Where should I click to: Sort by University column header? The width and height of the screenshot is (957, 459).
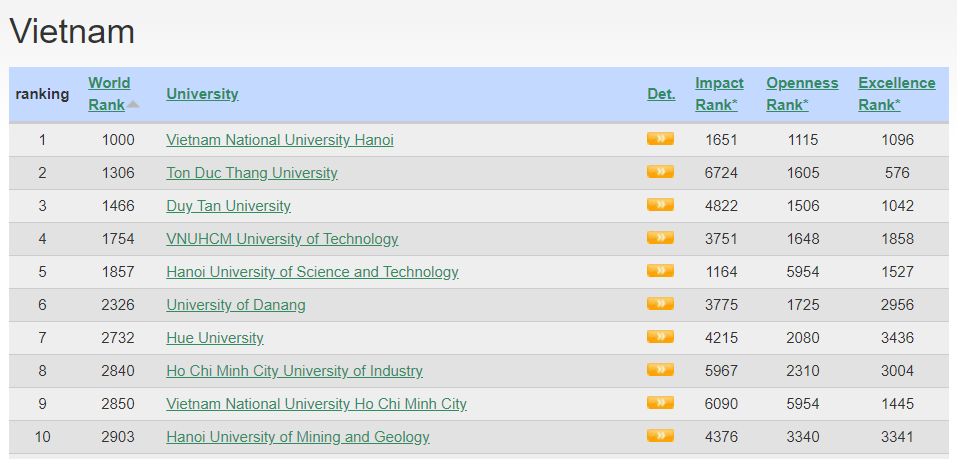pyautogui.click(x=202, y=94)
